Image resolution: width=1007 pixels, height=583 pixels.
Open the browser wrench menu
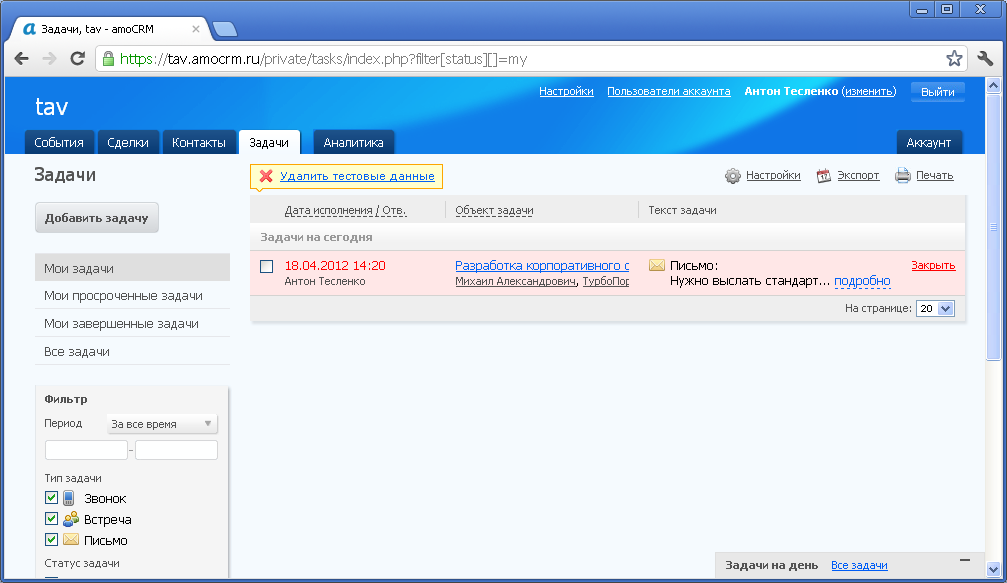point(986,59)
